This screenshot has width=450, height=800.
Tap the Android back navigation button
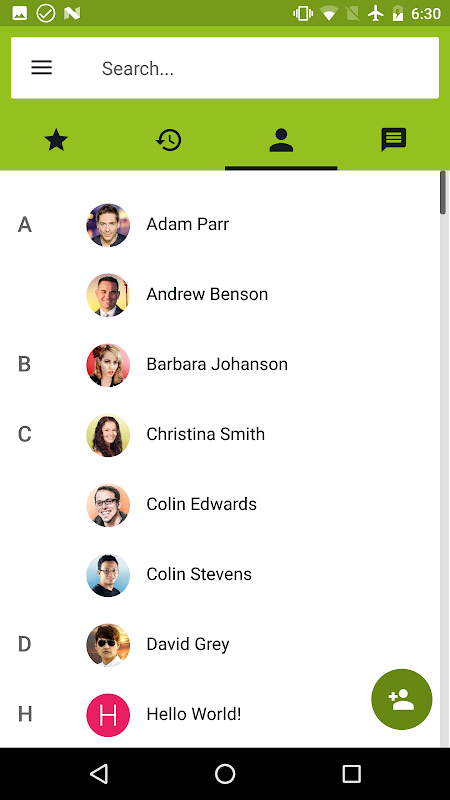pyautogui.click(x=99, y=773)
